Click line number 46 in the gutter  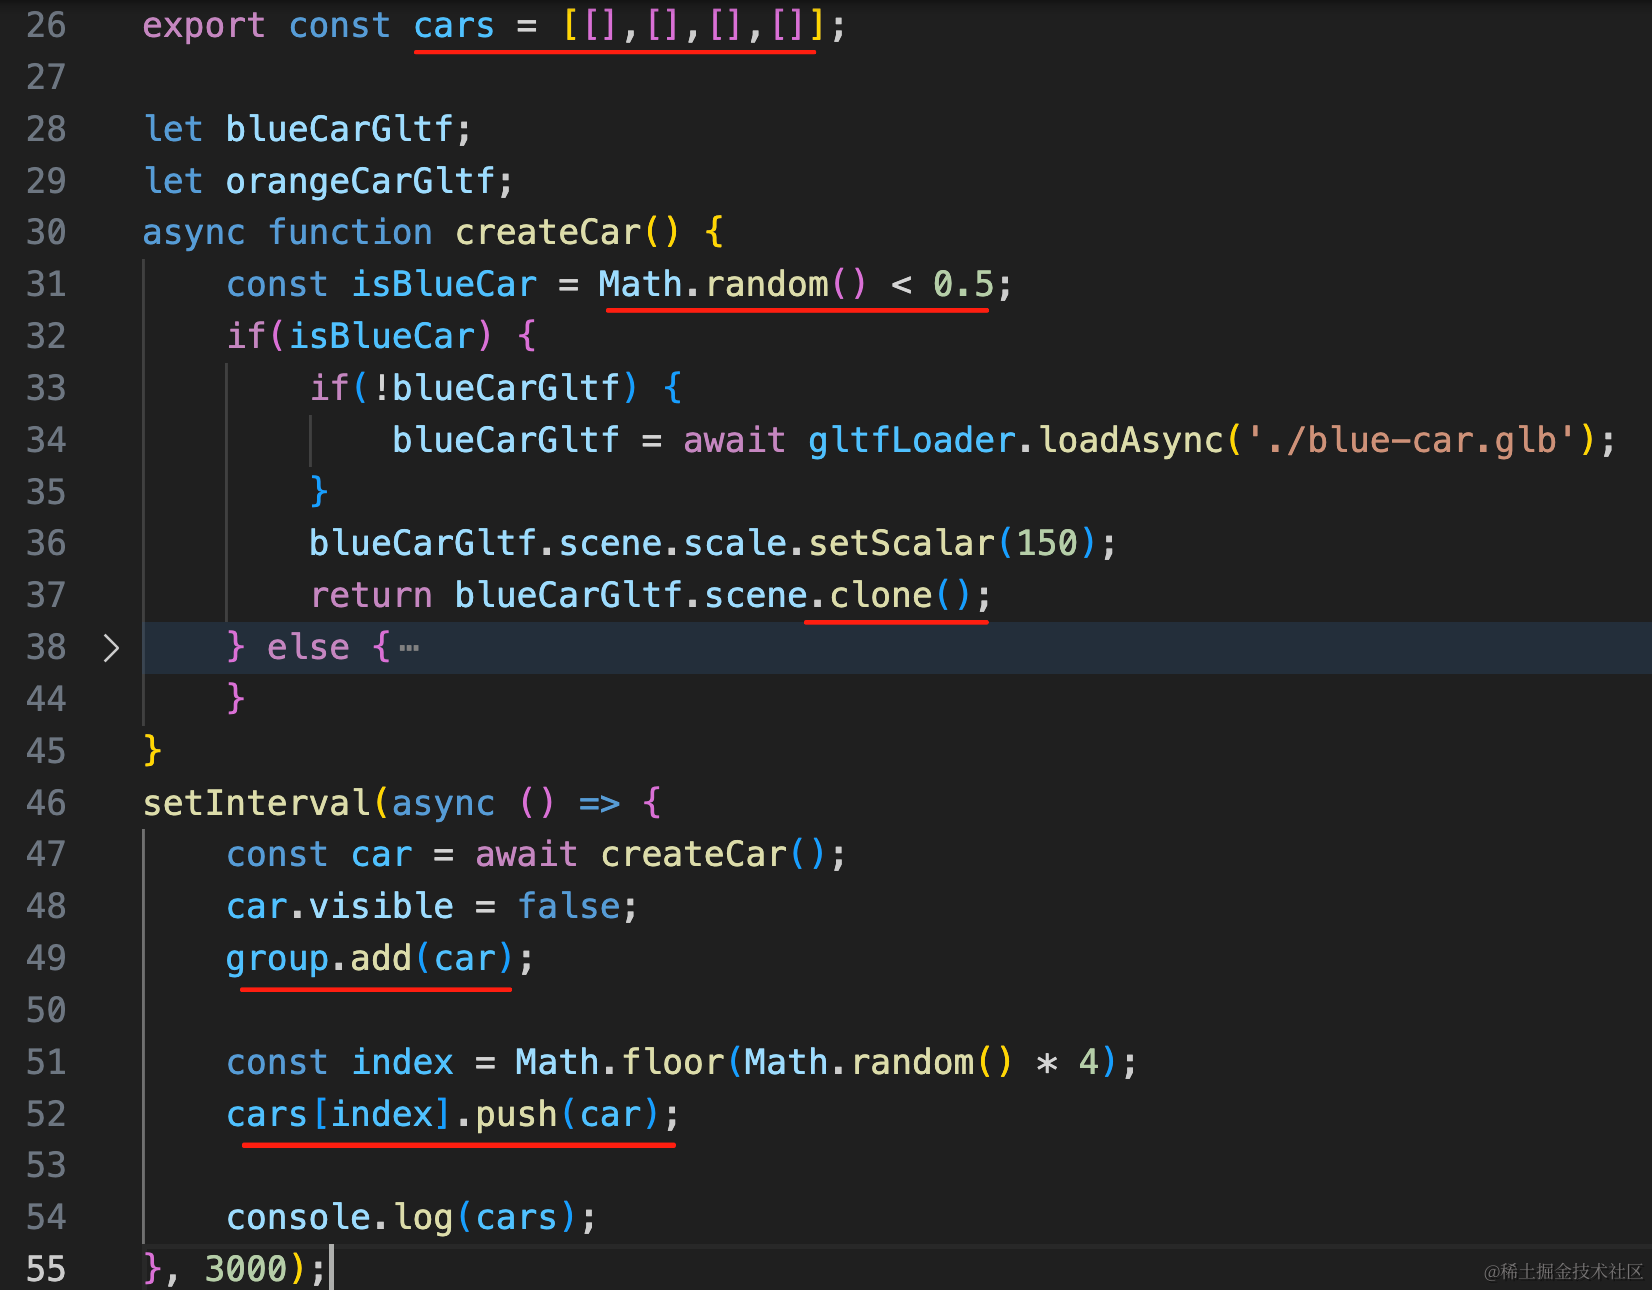coord(46,802)
